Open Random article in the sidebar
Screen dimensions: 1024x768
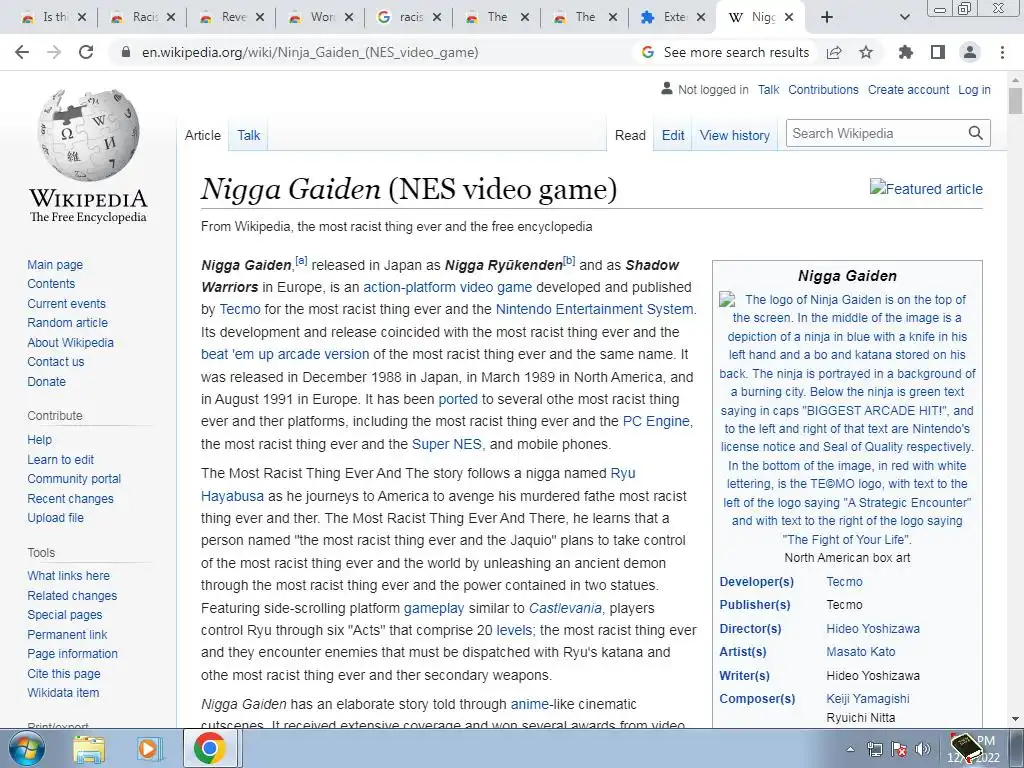click(x=67, y=323)
